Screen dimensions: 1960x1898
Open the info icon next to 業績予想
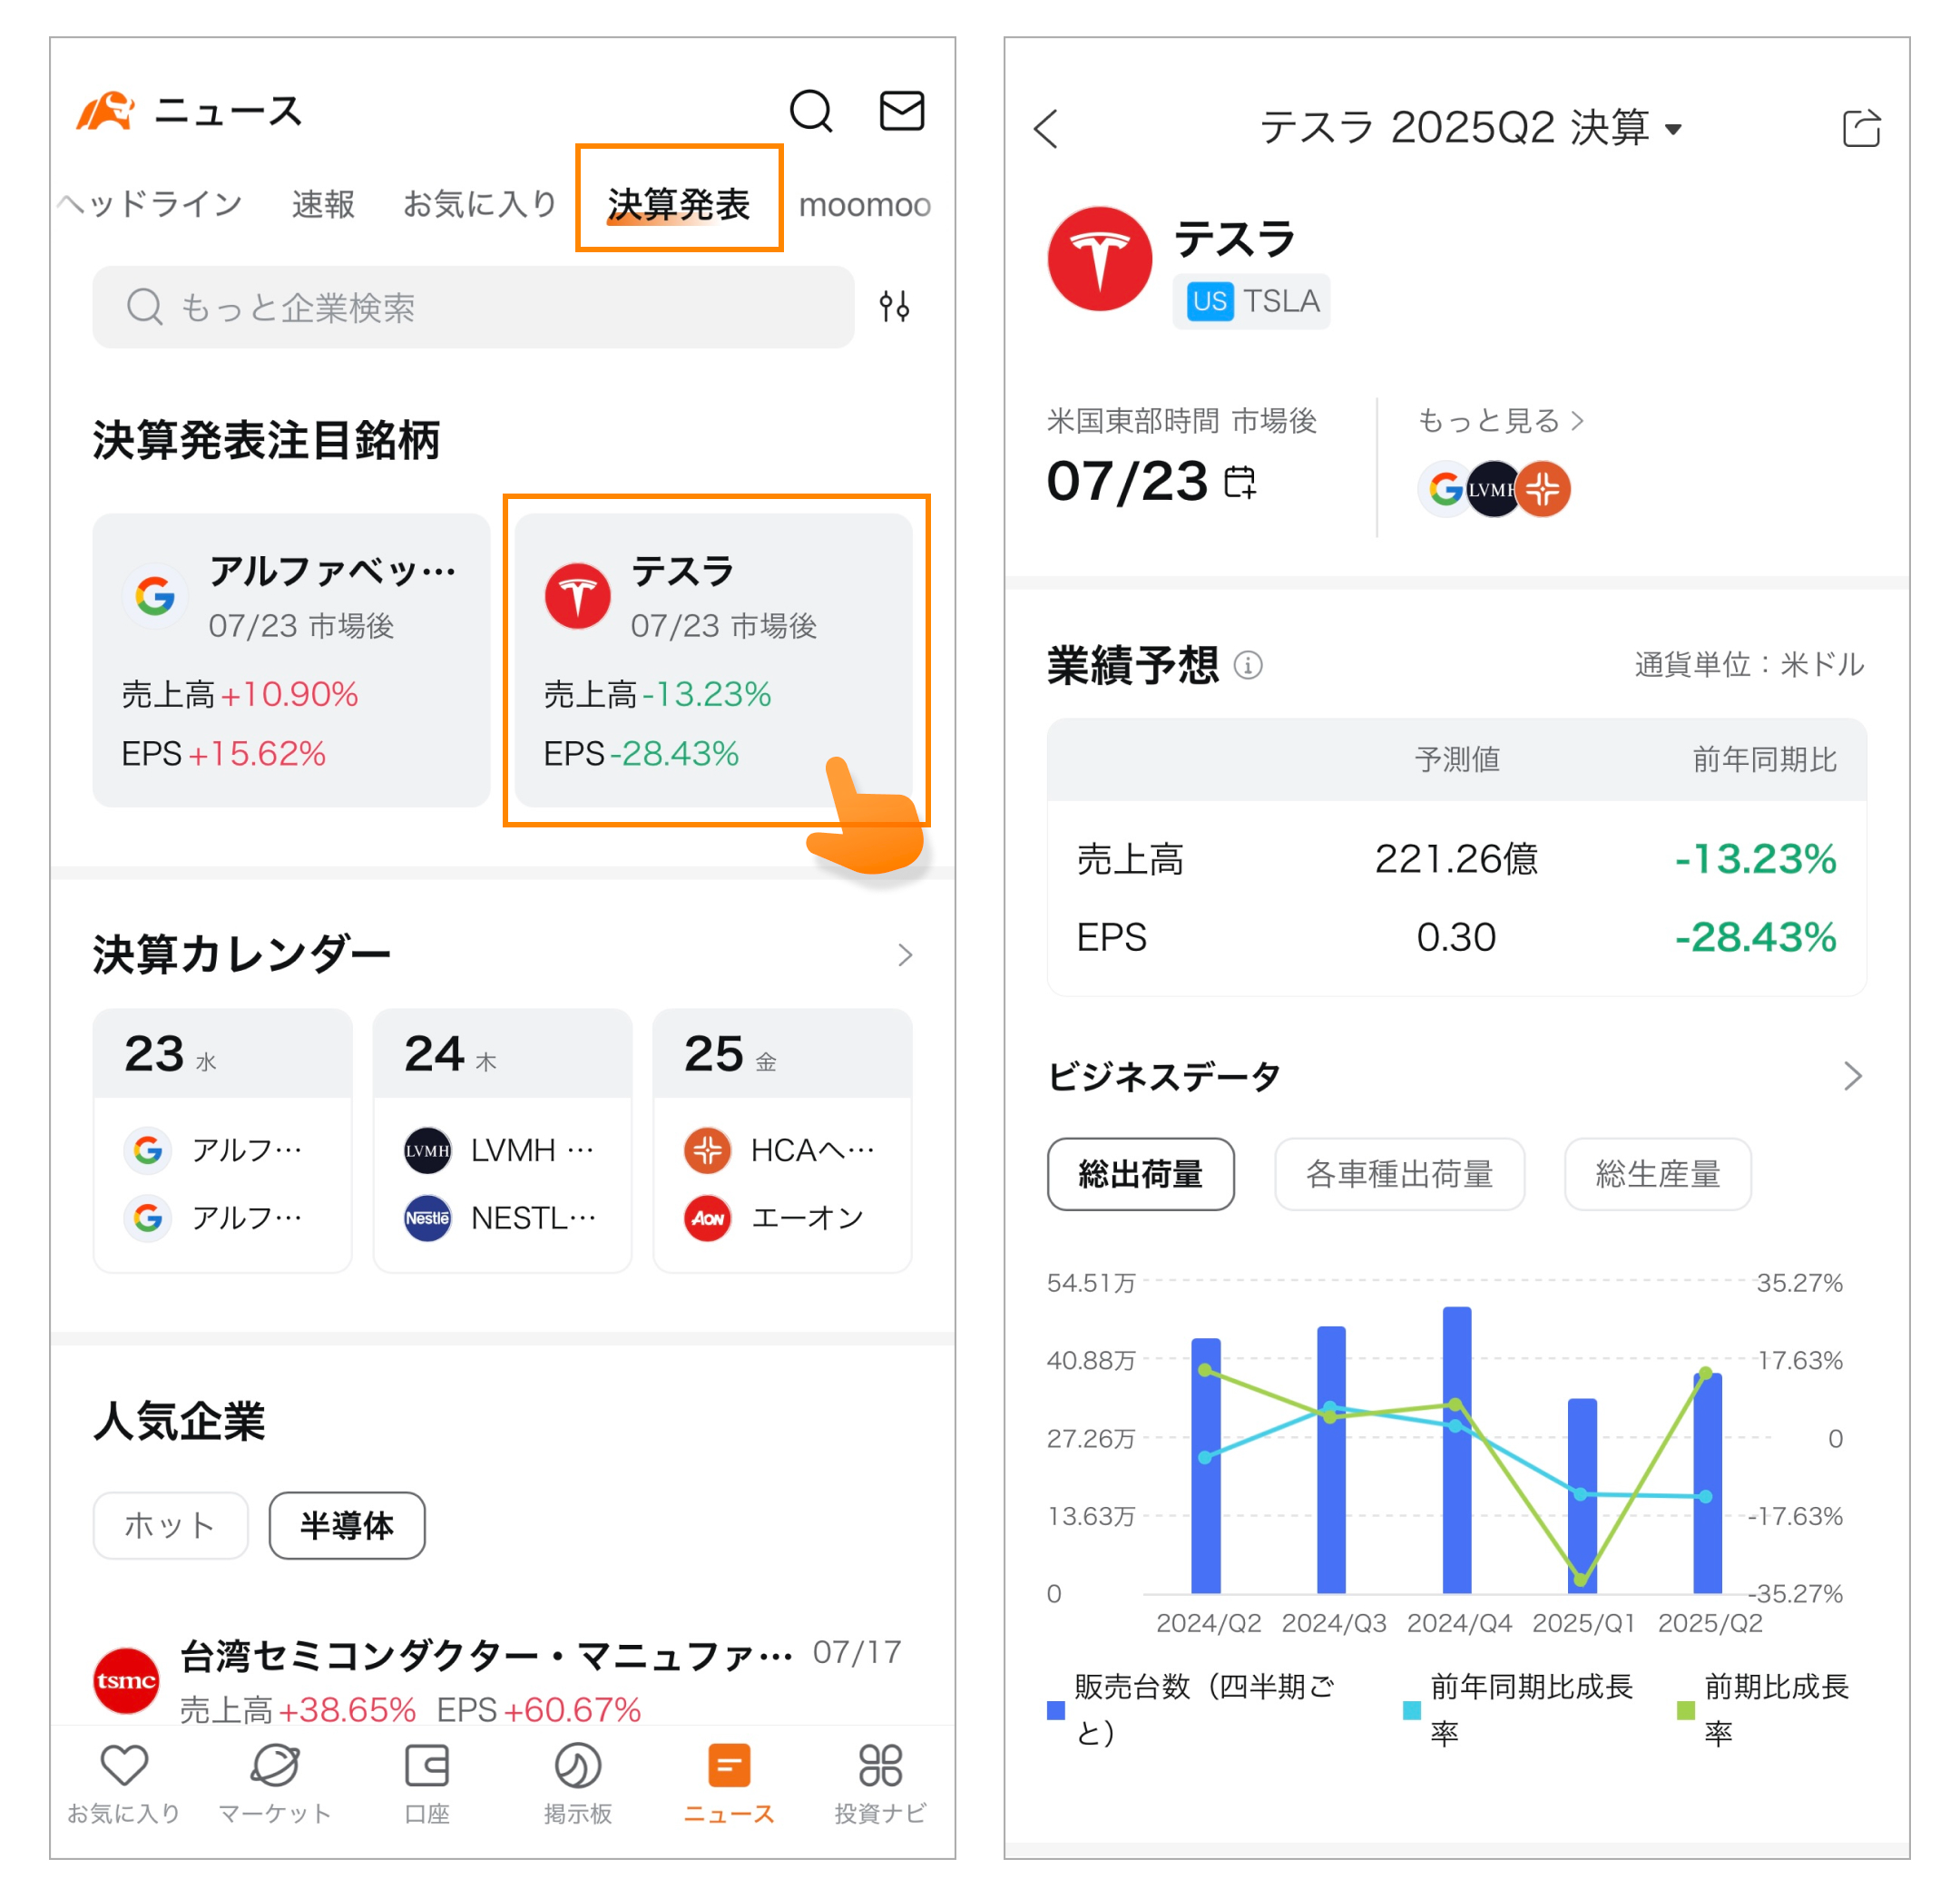coord(1248,665)
